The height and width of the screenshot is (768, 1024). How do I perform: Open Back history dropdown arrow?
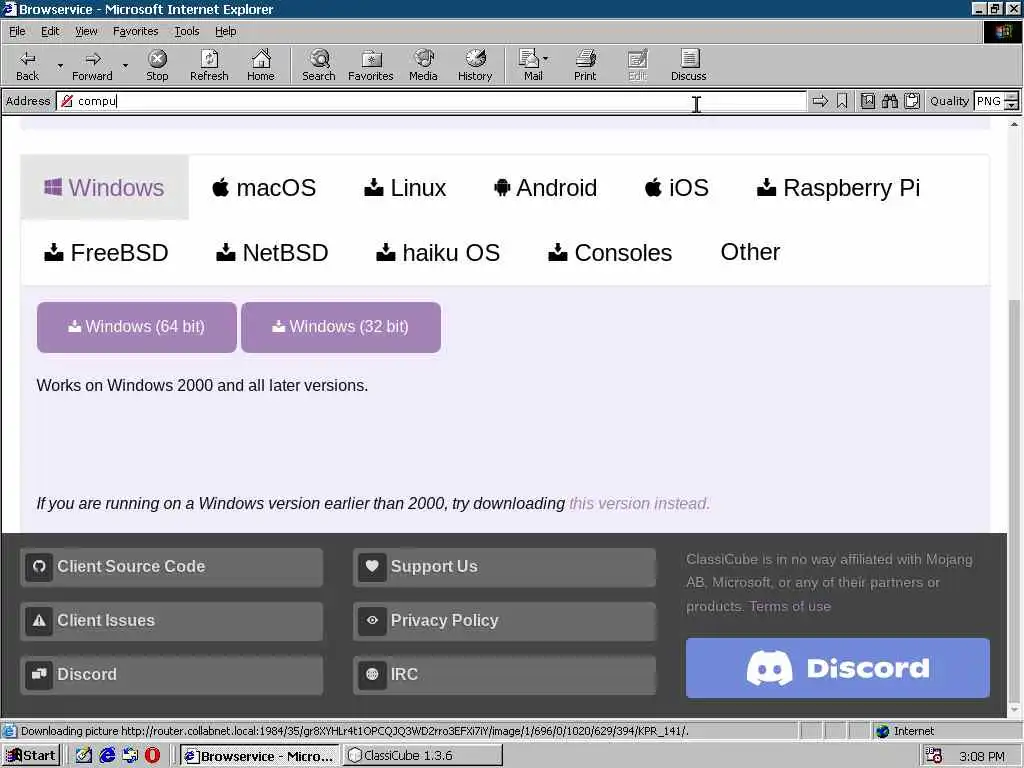pyautogui.click(x=60, y=65)
